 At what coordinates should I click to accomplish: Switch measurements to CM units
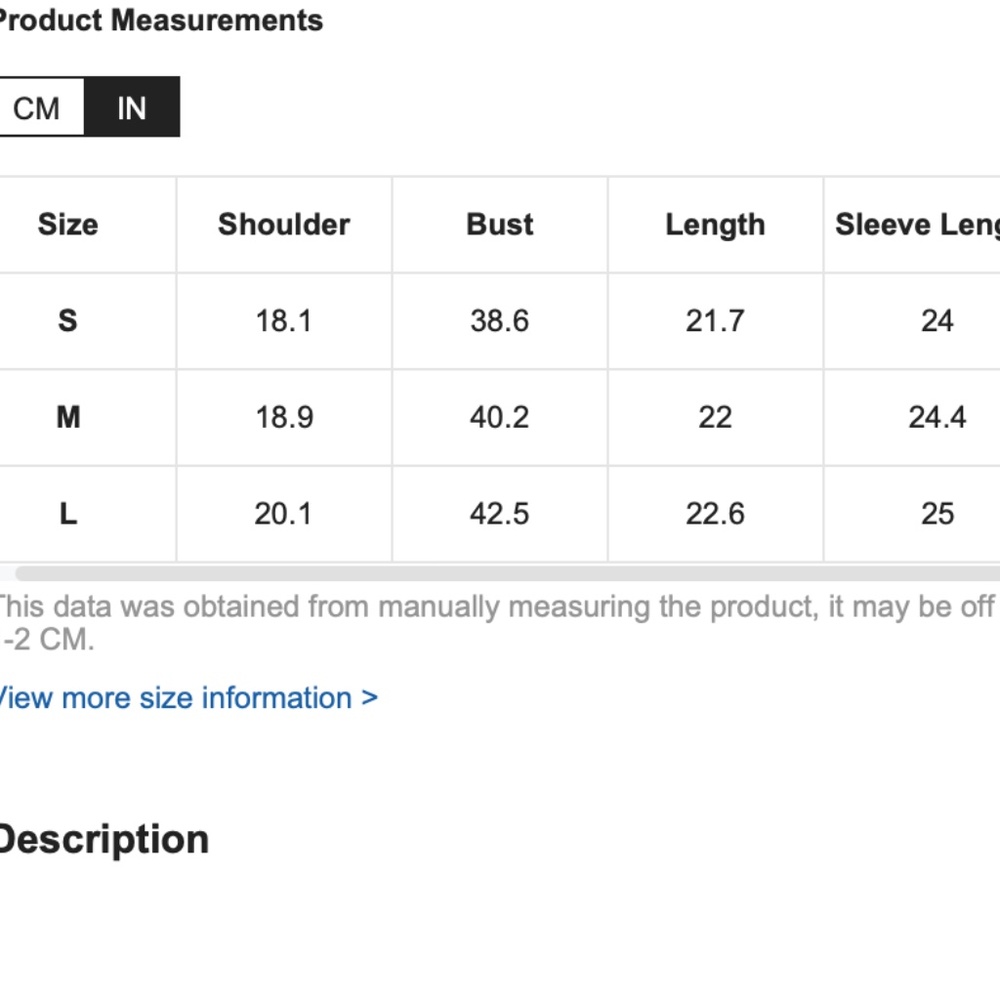click(40, 107)
